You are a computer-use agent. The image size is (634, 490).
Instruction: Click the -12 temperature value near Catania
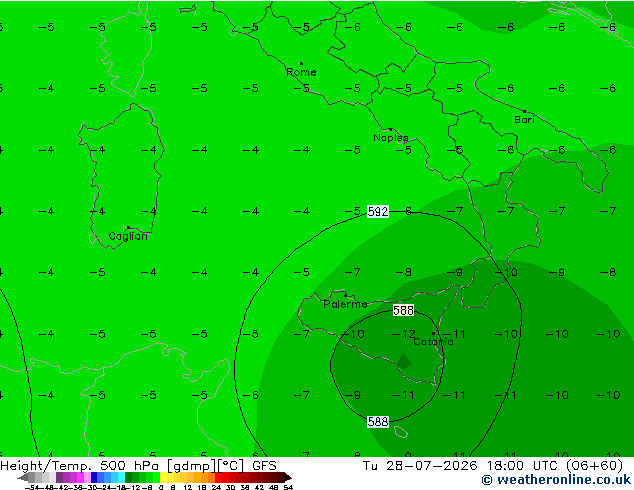pyautogui.click(x=404, y=334)
